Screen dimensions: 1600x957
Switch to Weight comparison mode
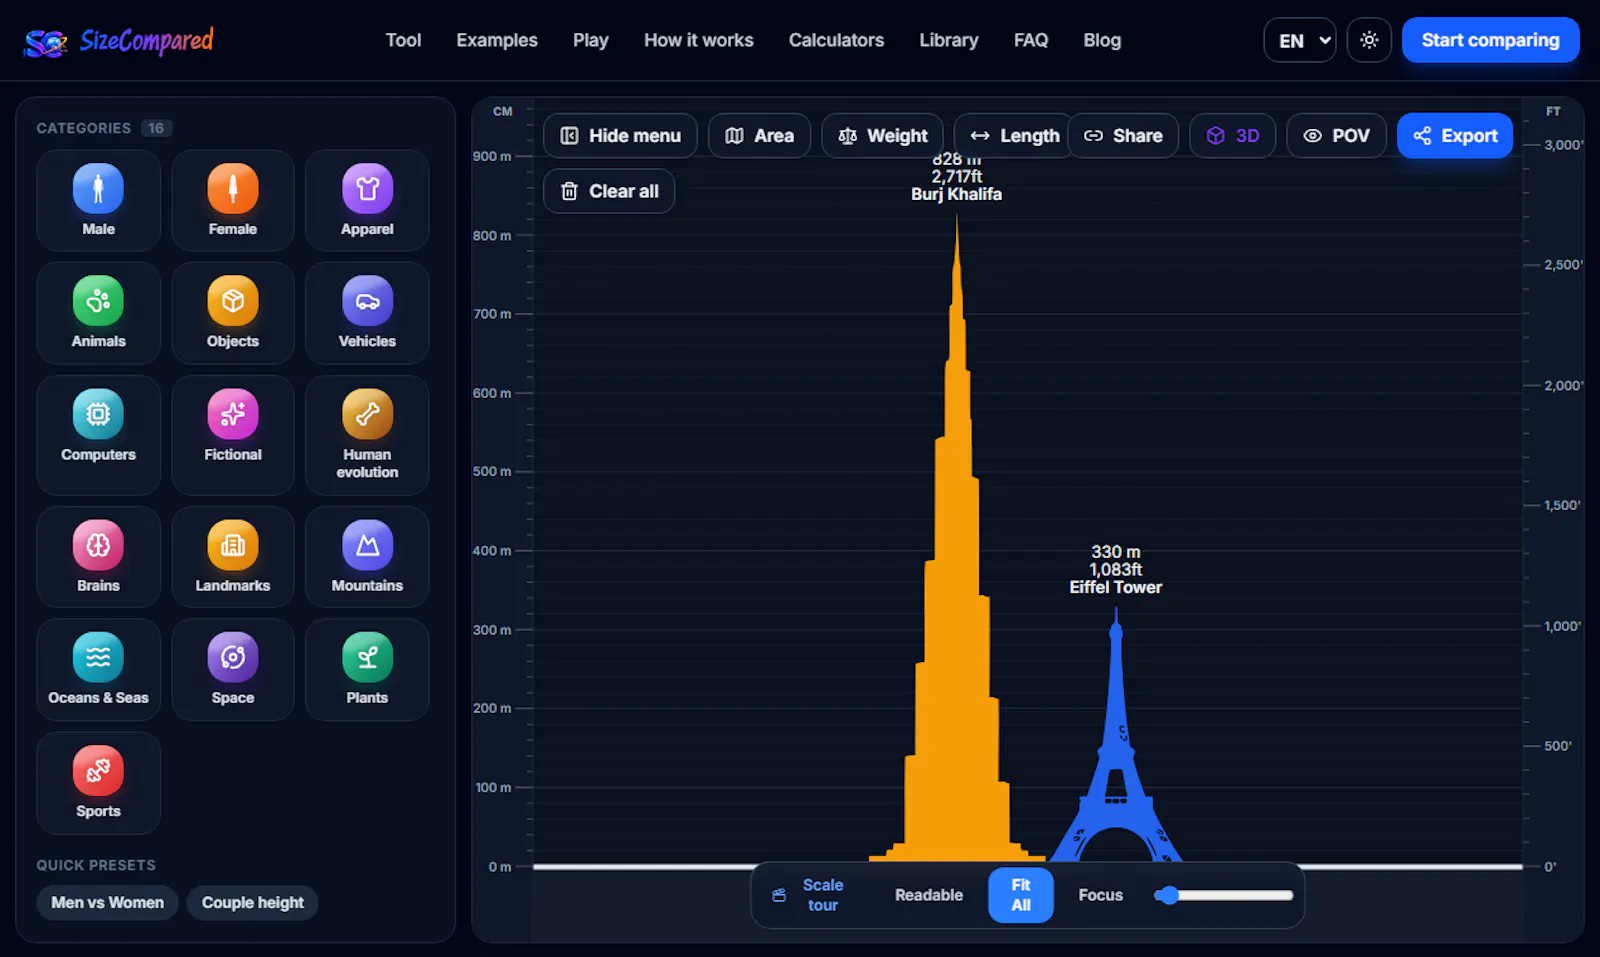[882, 135]
